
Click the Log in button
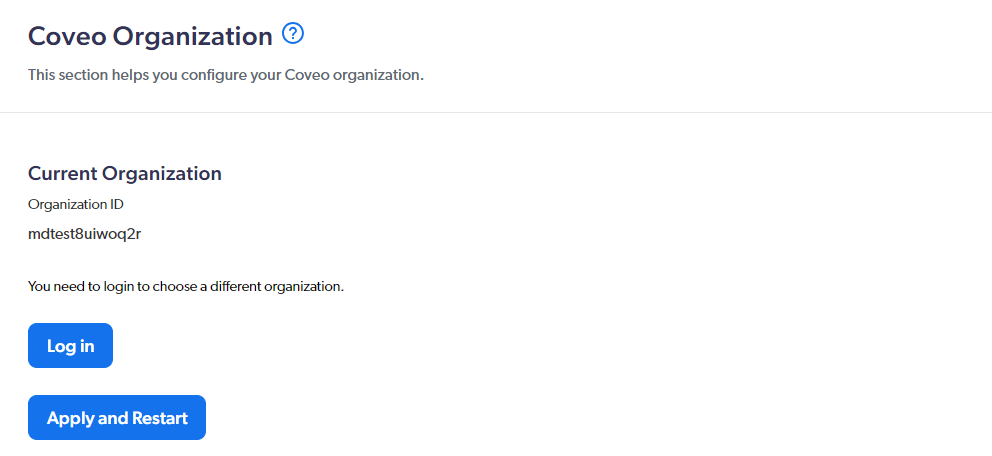[70, 345]
